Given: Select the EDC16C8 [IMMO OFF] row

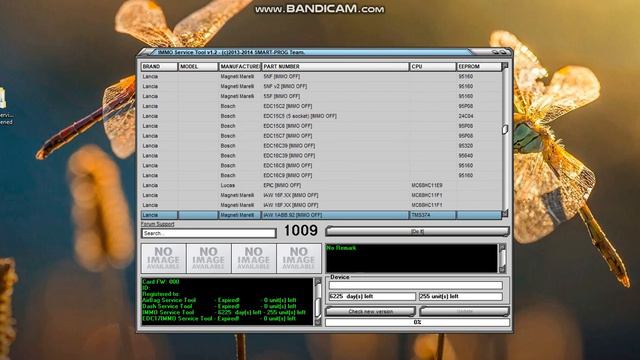Looking at the screenshot, I should 321,165.
